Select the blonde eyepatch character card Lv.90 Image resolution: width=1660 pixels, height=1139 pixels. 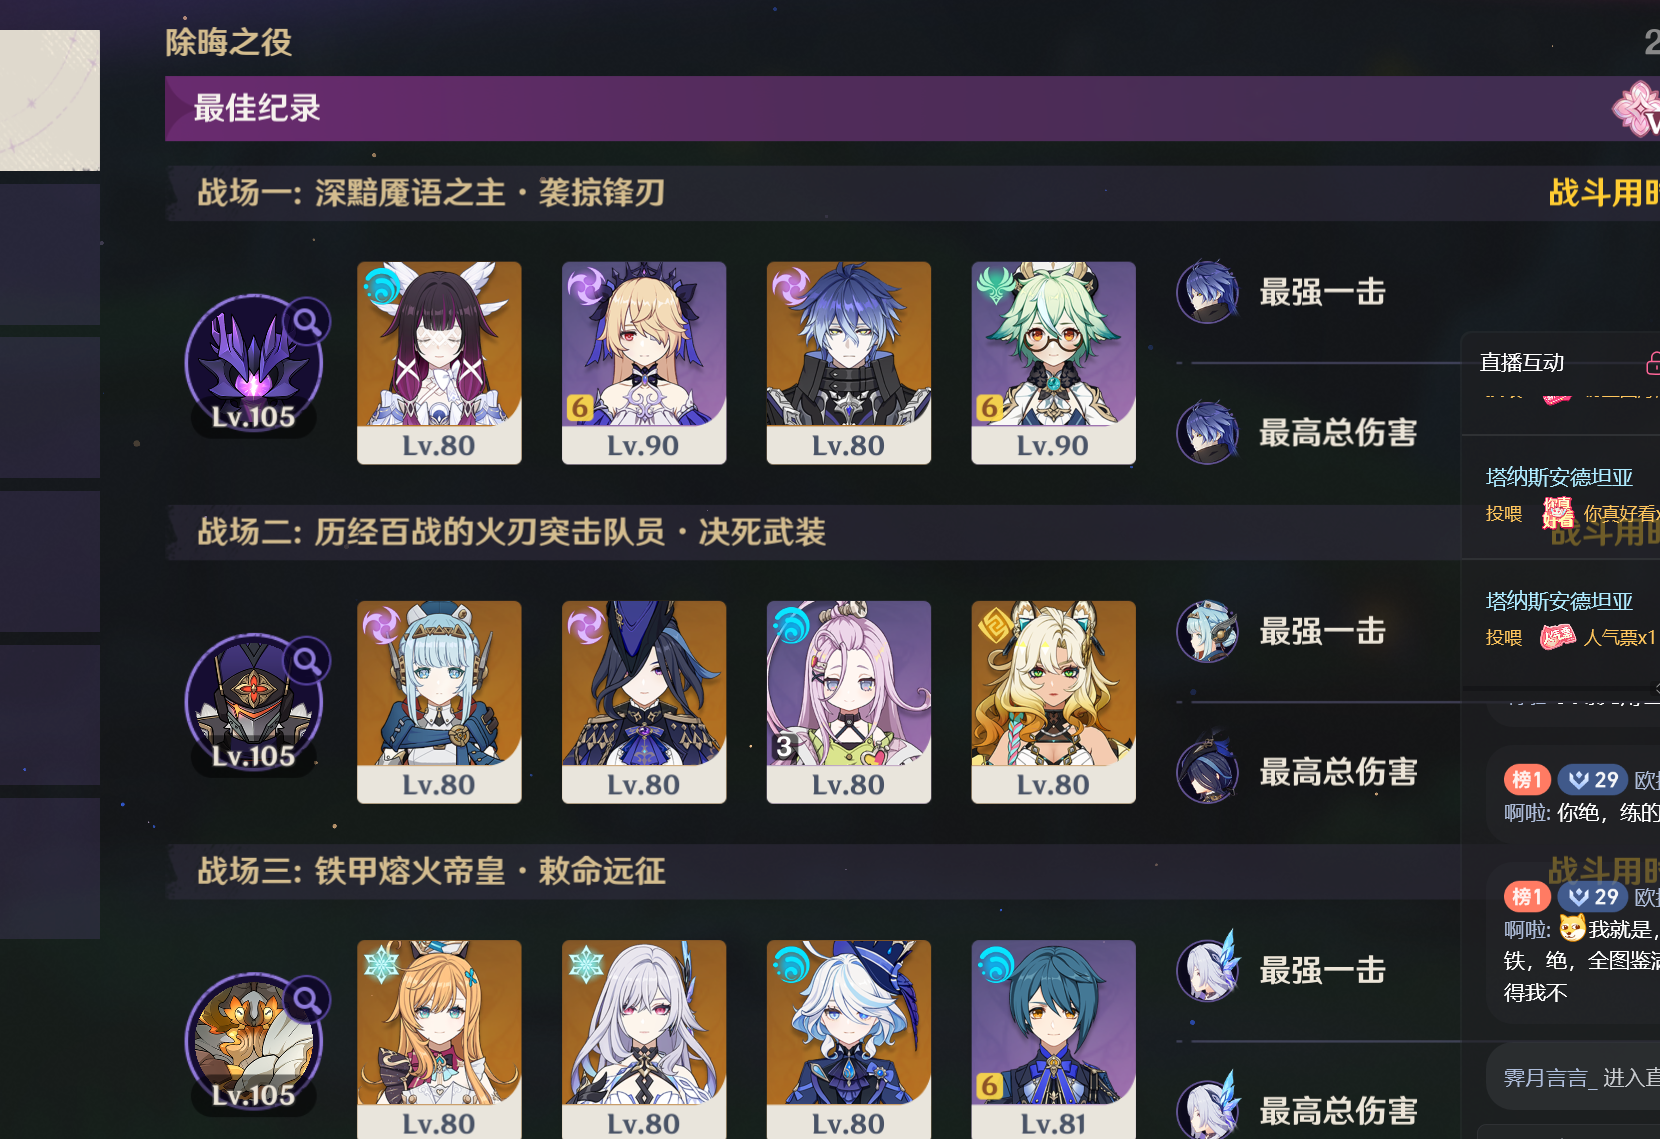coord(644,363)
